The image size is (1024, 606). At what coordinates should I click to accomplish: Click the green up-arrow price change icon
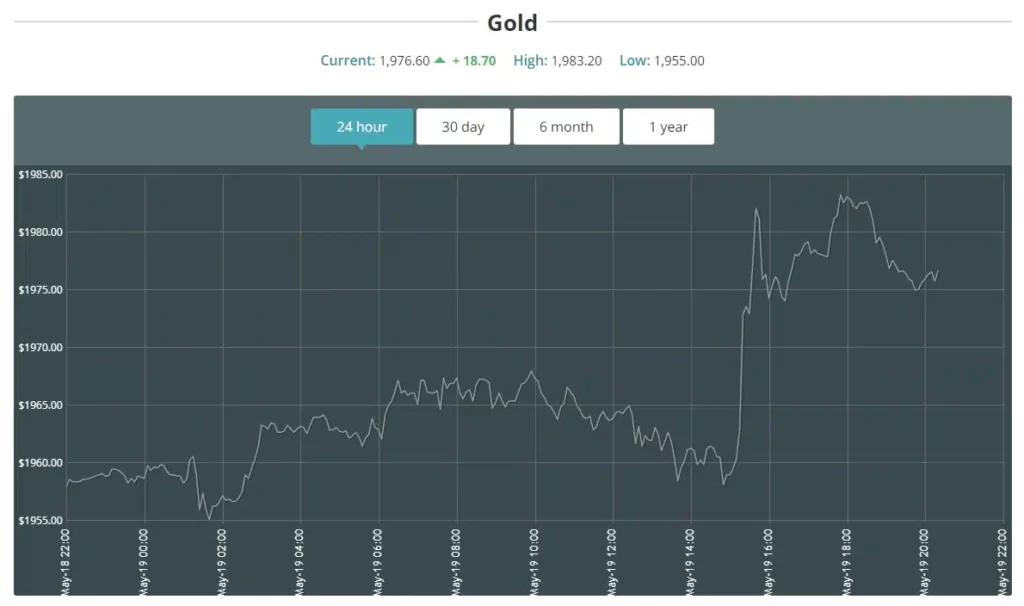tap(439, 60)
